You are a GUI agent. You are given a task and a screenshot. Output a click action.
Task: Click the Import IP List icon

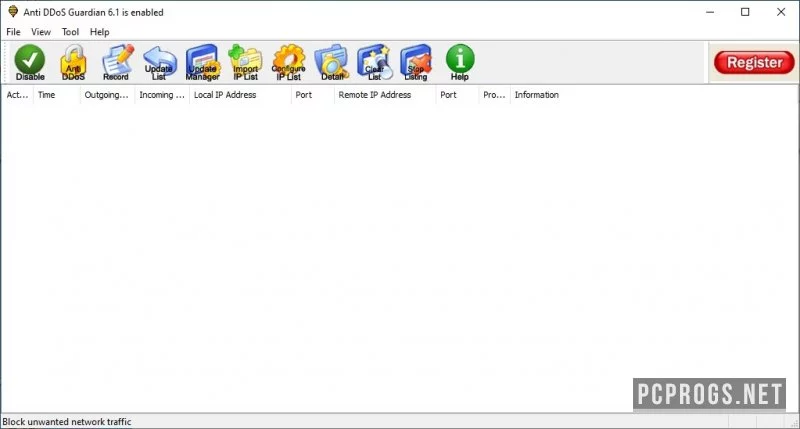tap(245, 62)
